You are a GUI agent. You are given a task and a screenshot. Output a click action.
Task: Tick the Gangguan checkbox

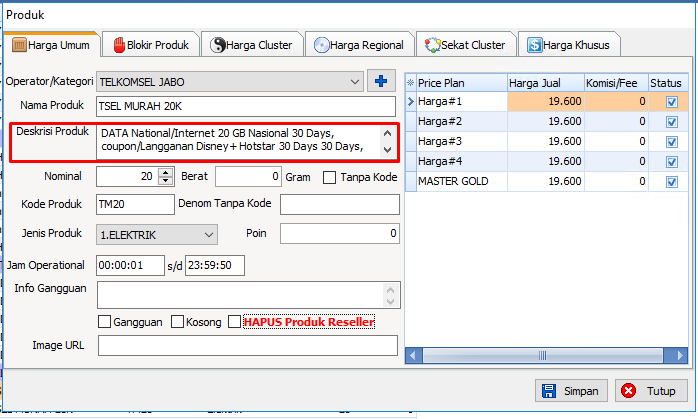click(x=105, y=322)
